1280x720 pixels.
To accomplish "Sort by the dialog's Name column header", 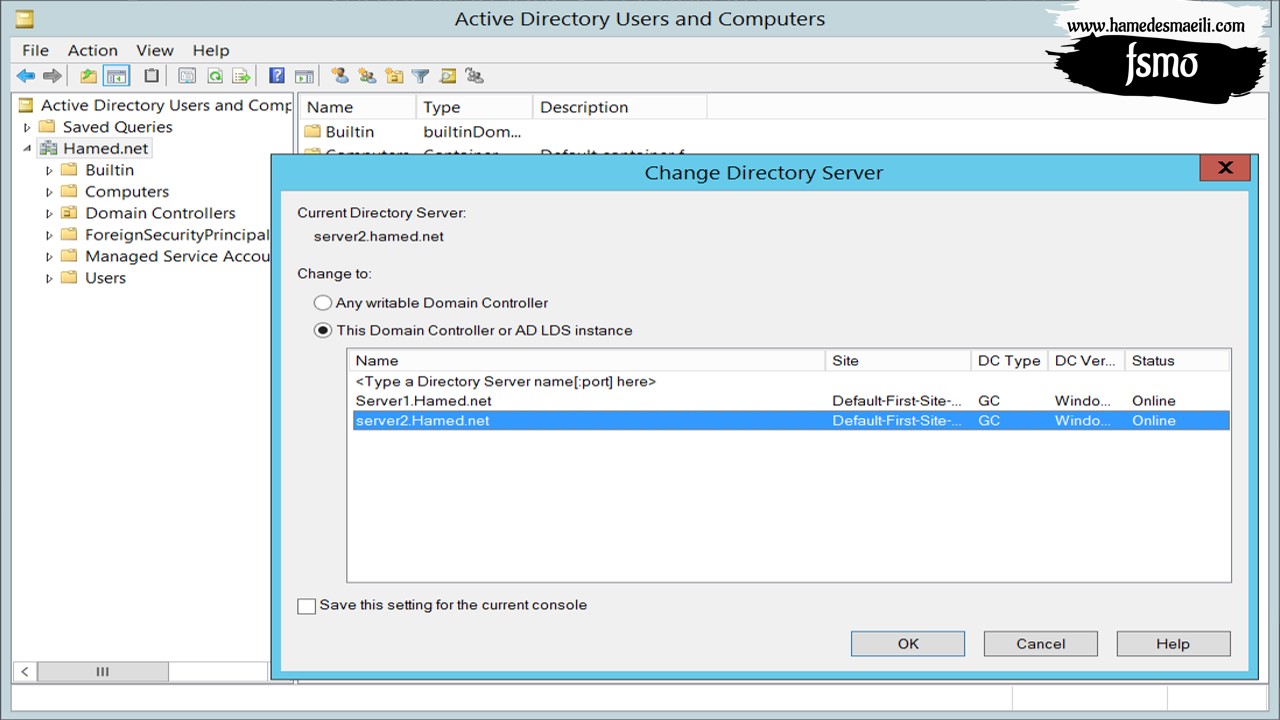I will coord(587,361).
